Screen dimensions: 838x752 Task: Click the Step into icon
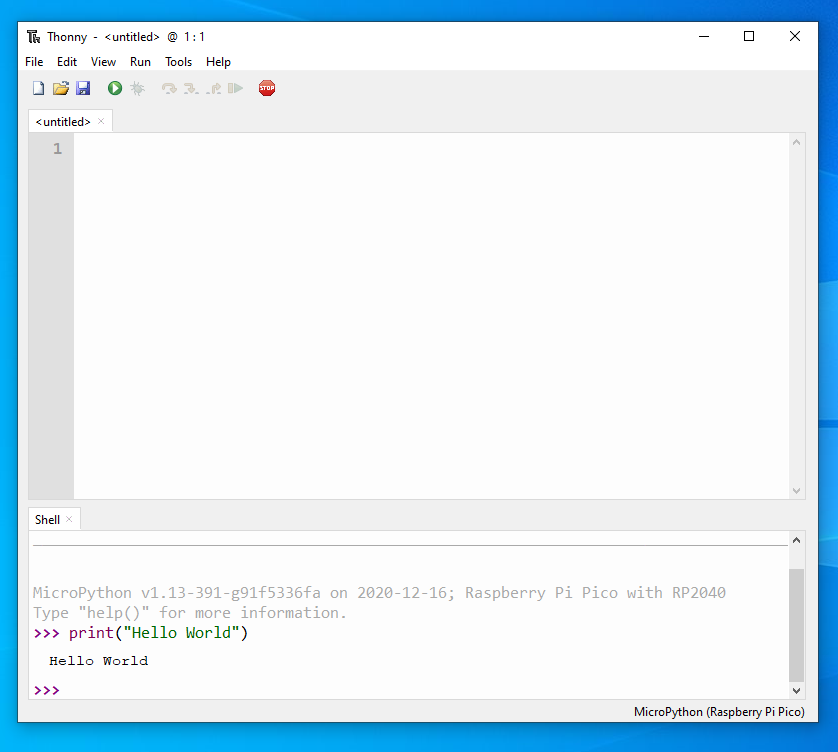pyautogui.click(x=191, y=88)
